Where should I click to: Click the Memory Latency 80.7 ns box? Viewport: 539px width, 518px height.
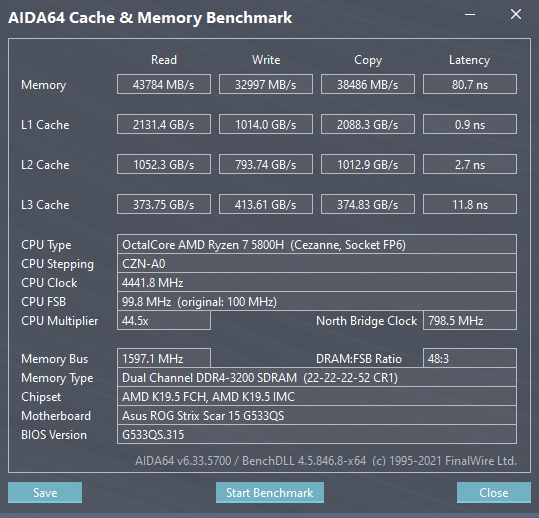[x=470, y=84]
